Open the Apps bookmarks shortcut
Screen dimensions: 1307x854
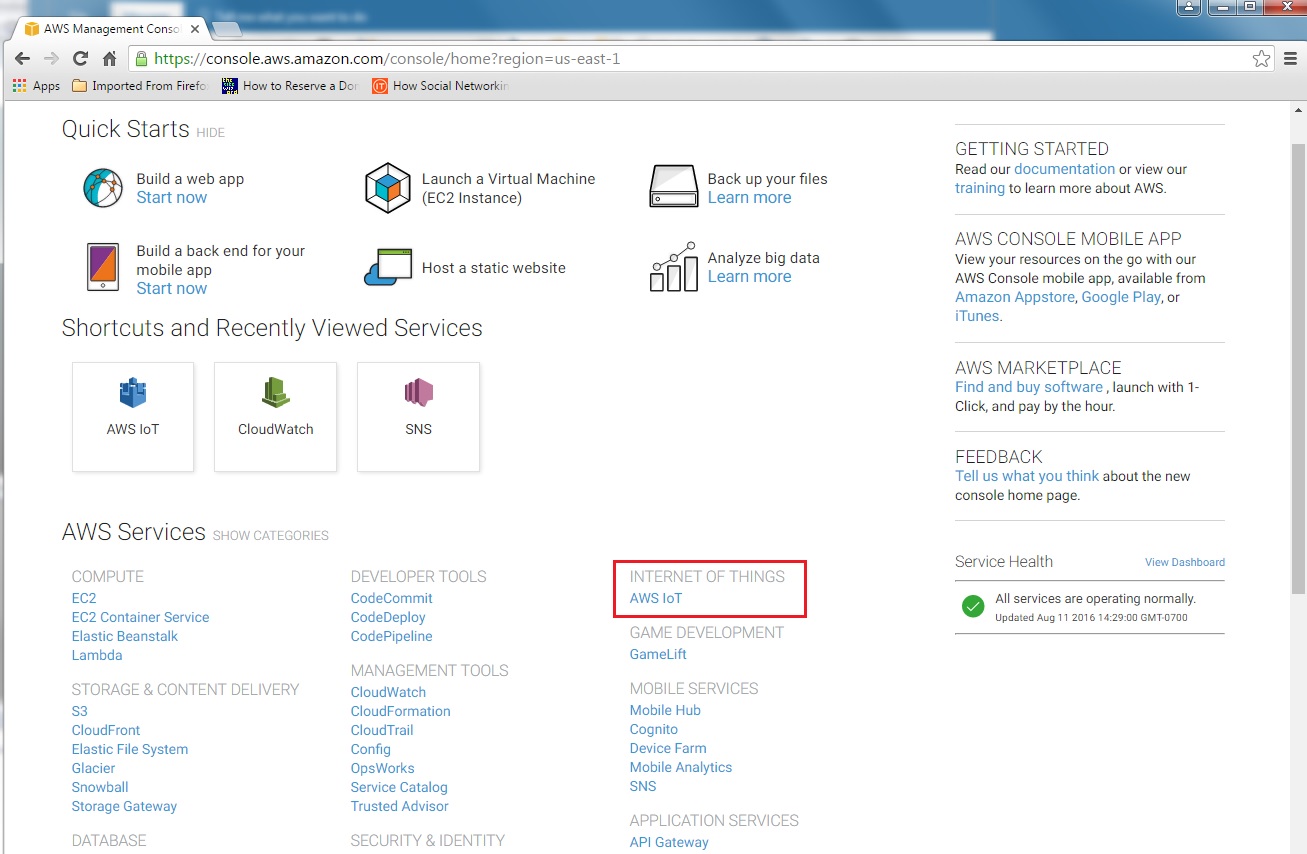pyautogui.click(x=36, y=86)
